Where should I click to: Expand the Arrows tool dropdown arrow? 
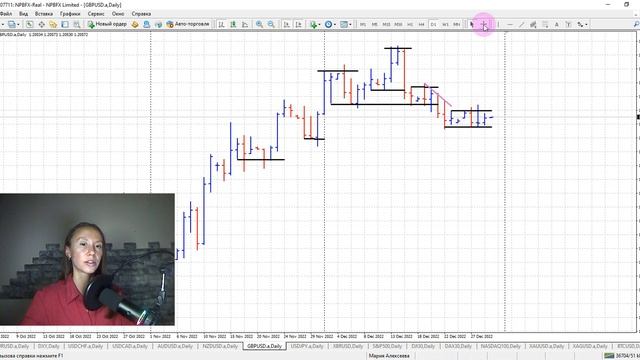coord(587,24)
